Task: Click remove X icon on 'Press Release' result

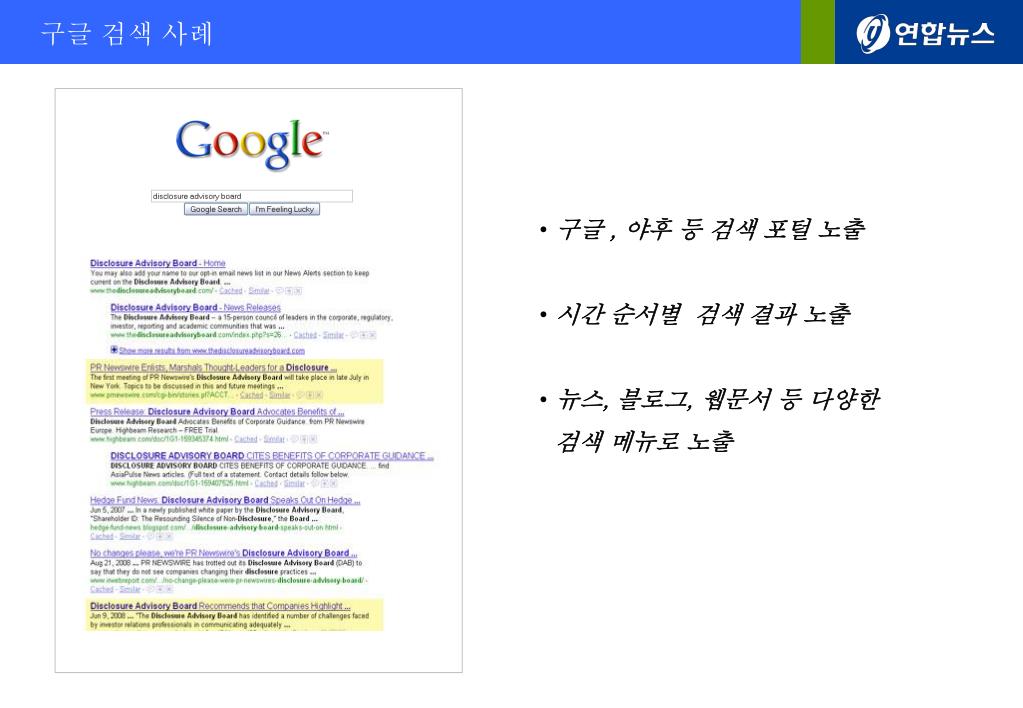Action: tap(314, 439)
